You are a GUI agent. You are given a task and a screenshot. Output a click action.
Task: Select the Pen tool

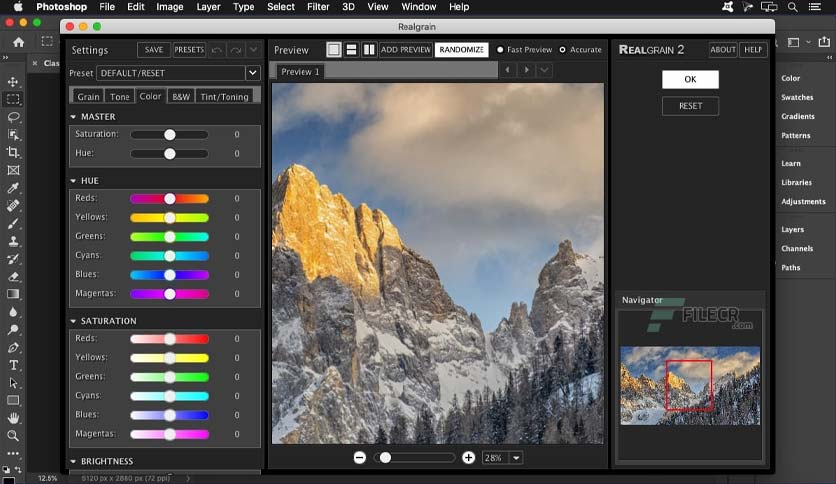click(x=13, y=348)
